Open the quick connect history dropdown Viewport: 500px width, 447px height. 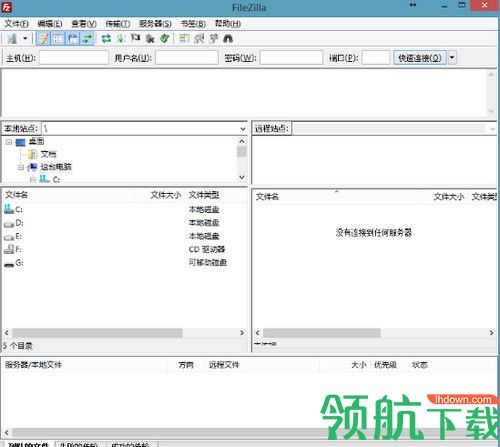pos(452,58)
